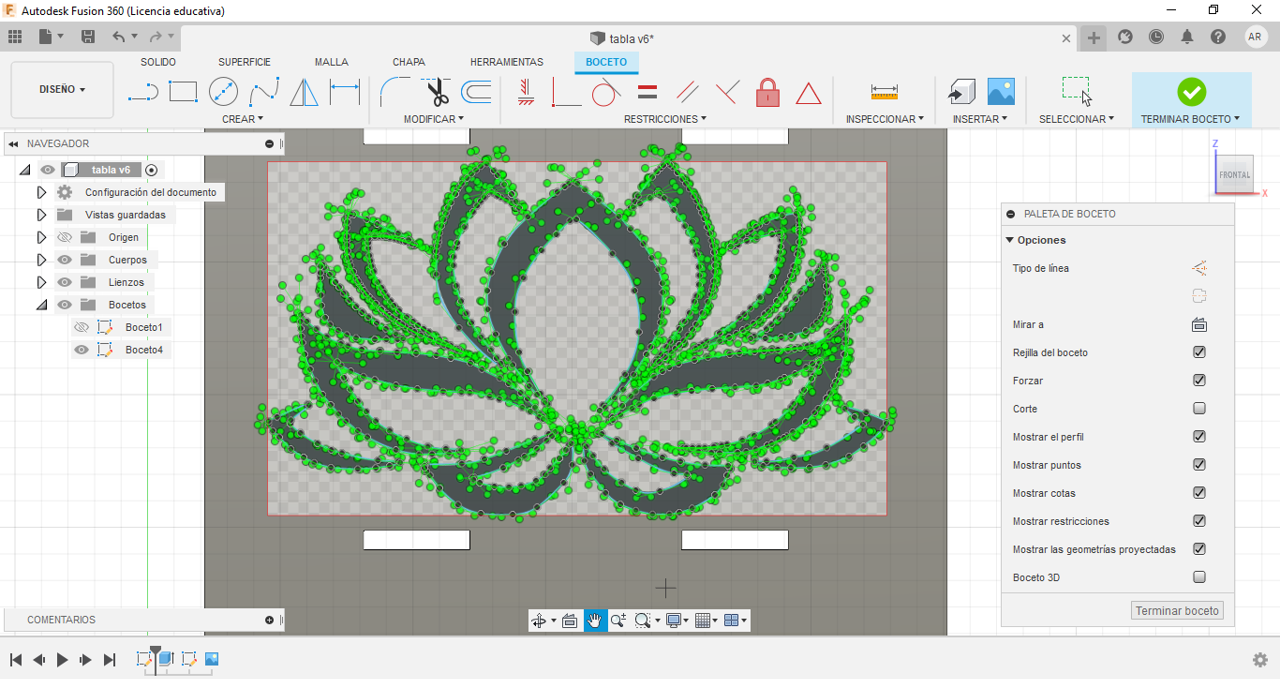Apply Equal constraint
This screenshot has height=679, width=1280.
coord(647,93)
